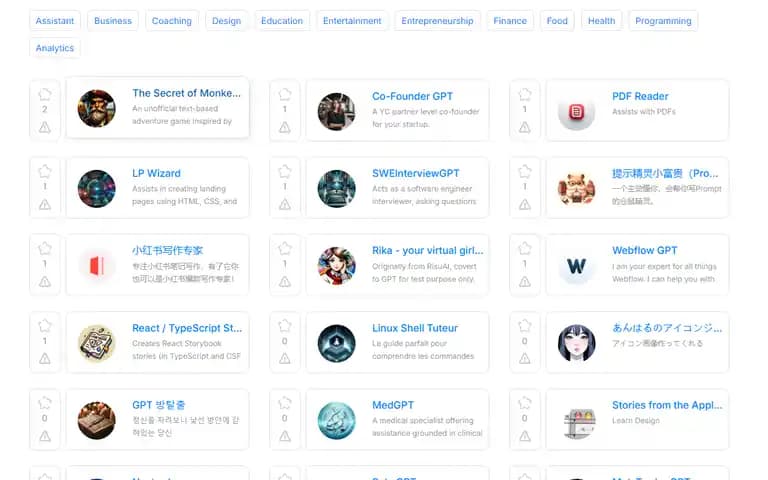Upvote LP Wizard

point(45,171)
